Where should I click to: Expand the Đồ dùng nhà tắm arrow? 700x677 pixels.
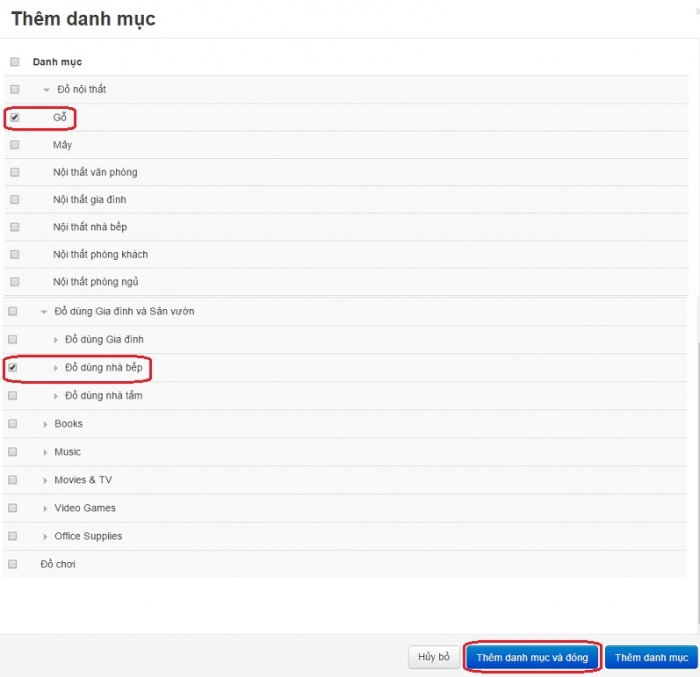point(56,396)
